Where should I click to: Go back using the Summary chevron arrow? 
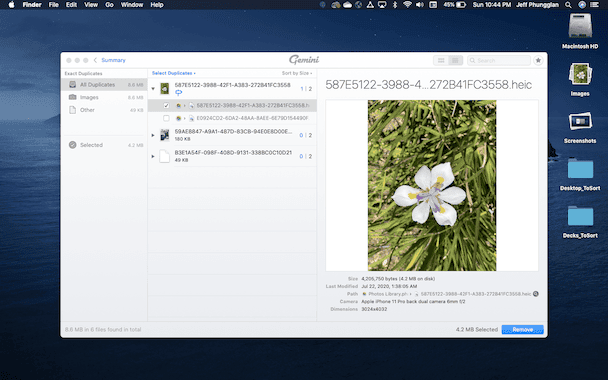[95, 60]
